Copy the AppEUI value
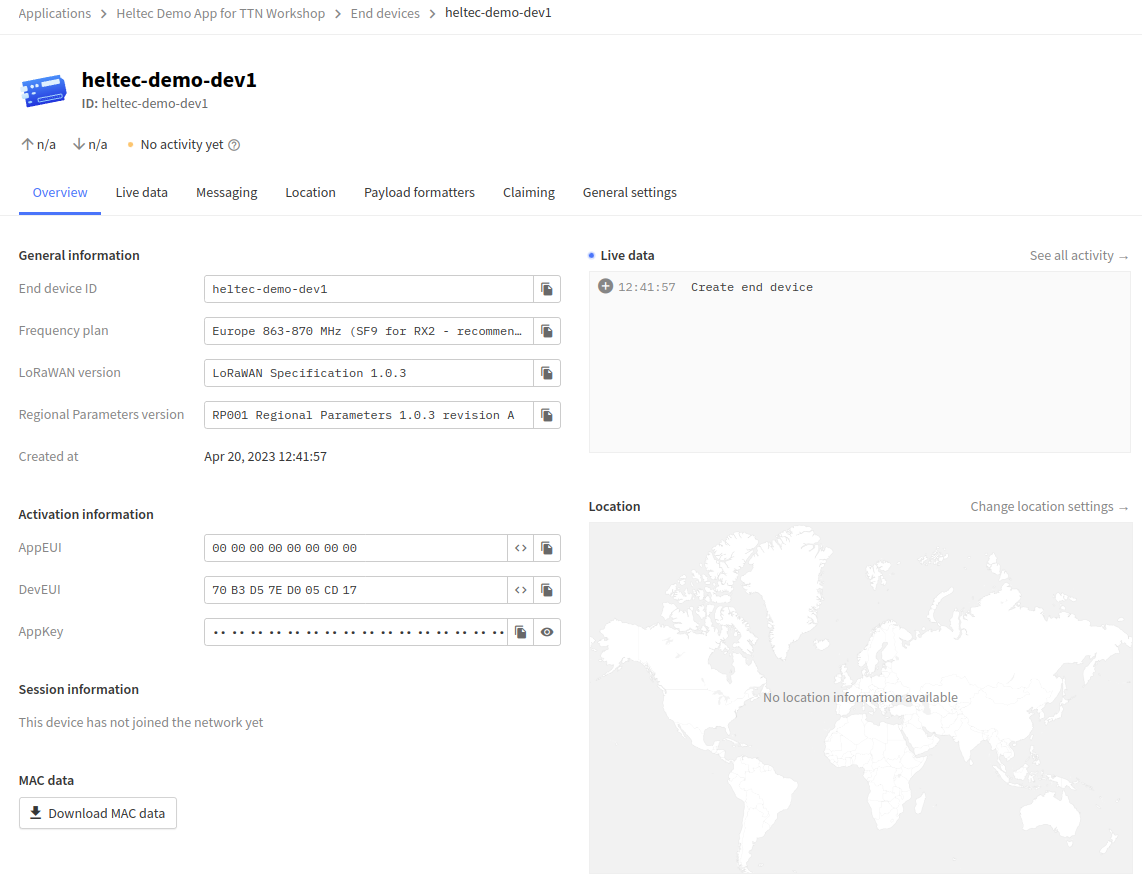Screen dimensions: 1142x883 [547, 548]
